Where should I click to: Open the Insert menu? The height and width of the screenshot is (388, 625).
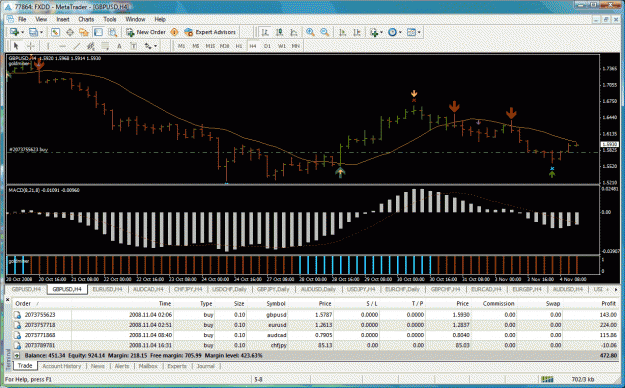[63, 19]
